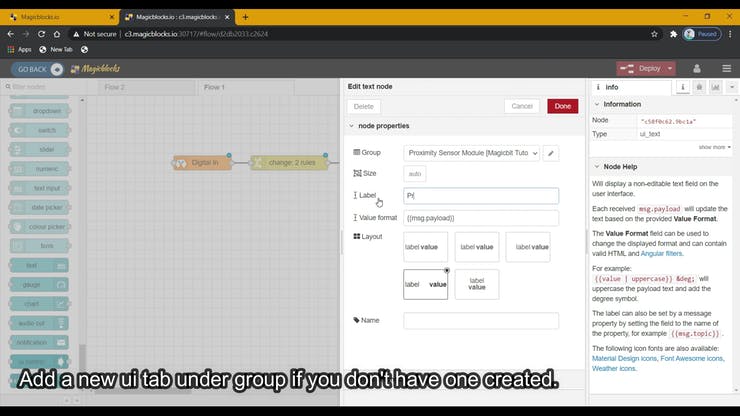Open the dashboard chart sidebar tab icon
Image resolution: width=740 pixels, height=416 pixels.
point(715,87)
